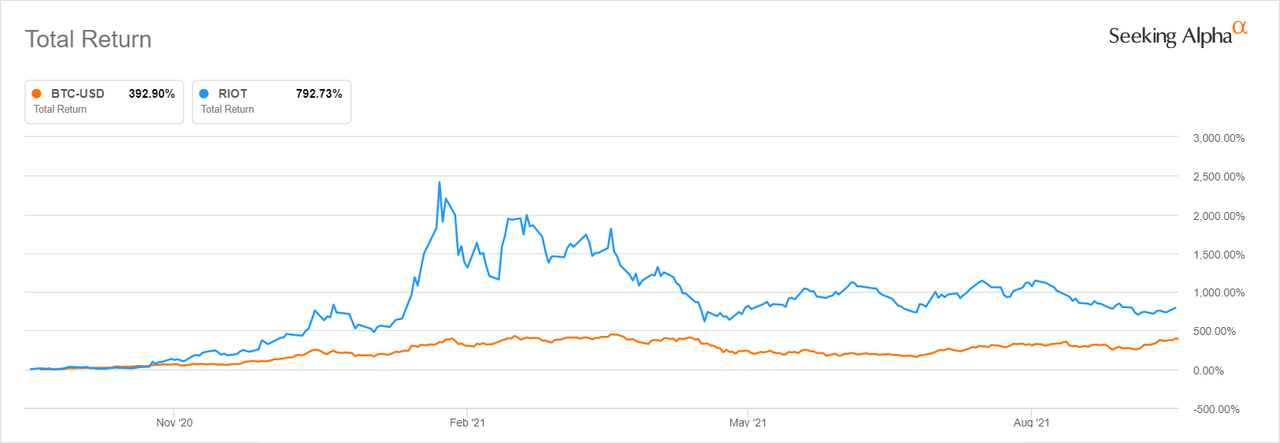This screenshot has width=1280, height=443.
Task: Click the blue RIOT legend dot
Action: (x=206, y=94)
